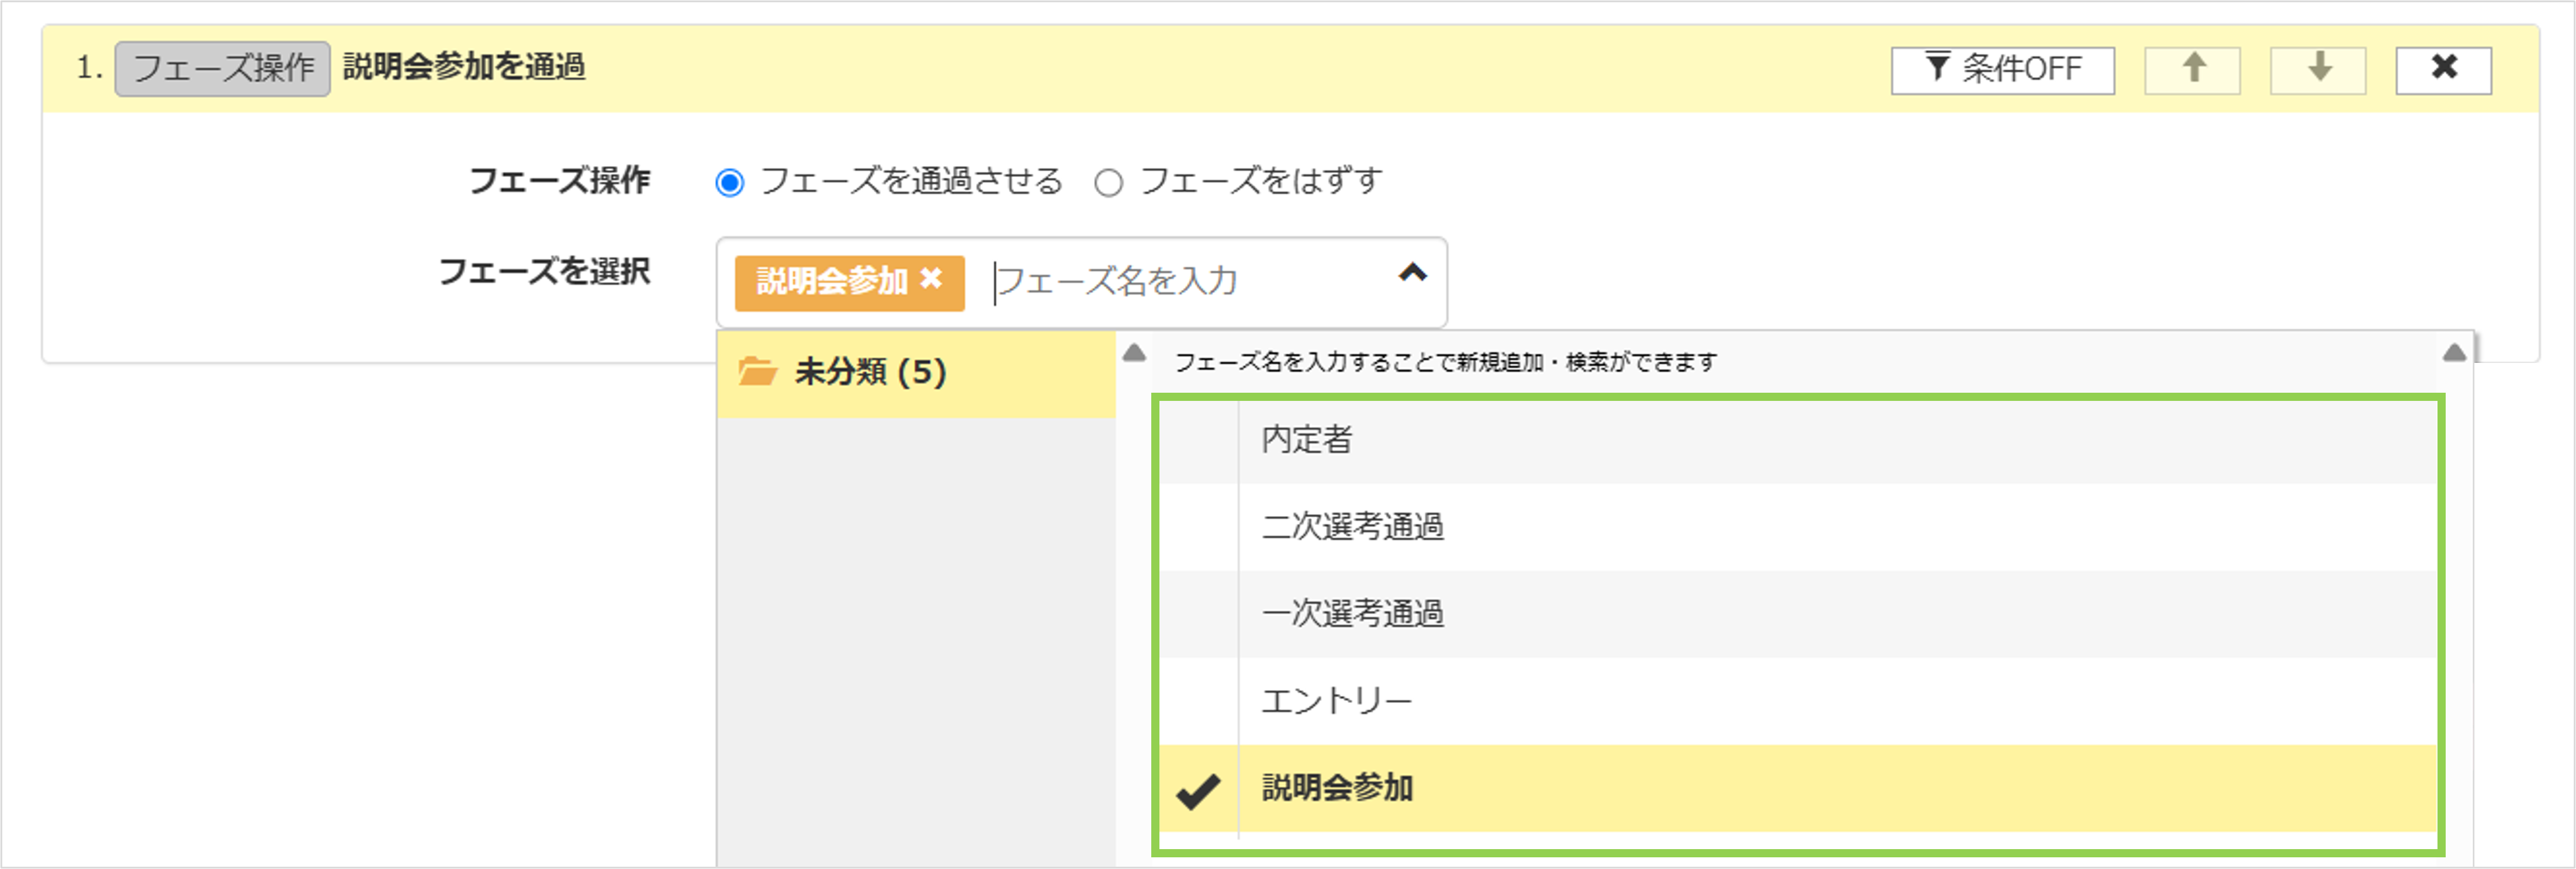Click the checkmark icon next to 説明会参加

tap(1197, 790)
